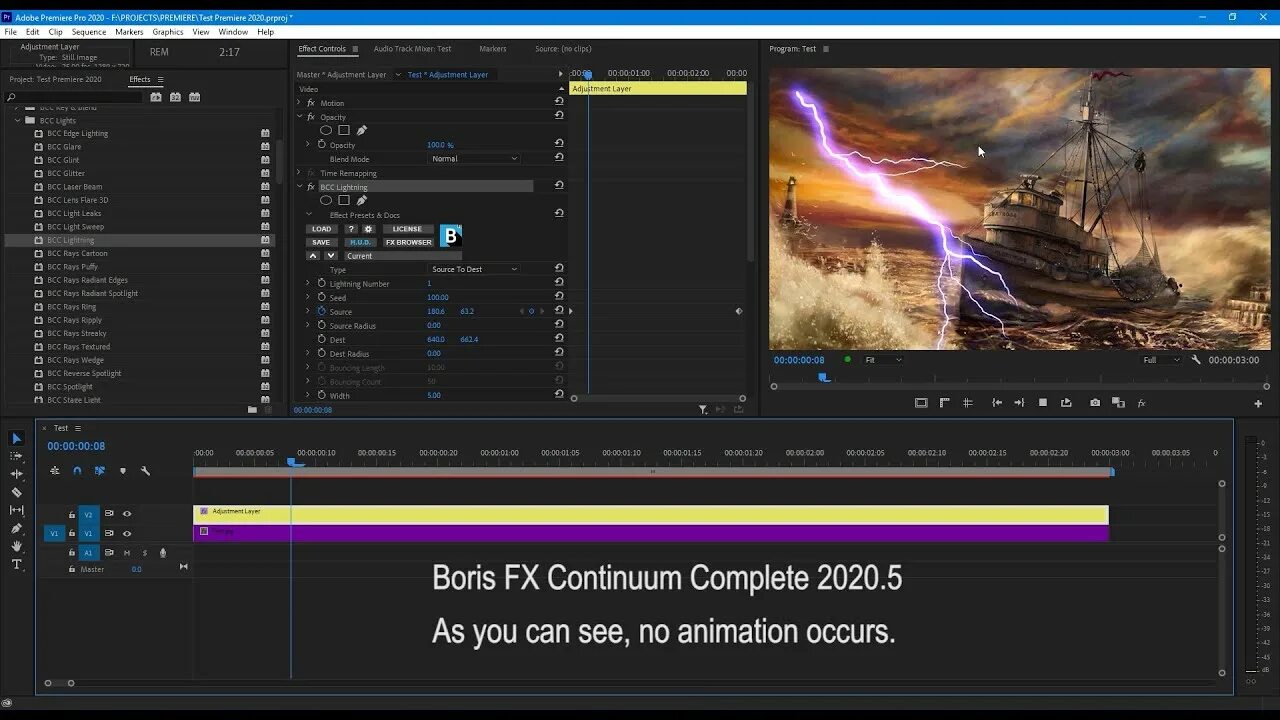
Task: Collapse the BCC Lights folder
Action: [x=18, y=120]
